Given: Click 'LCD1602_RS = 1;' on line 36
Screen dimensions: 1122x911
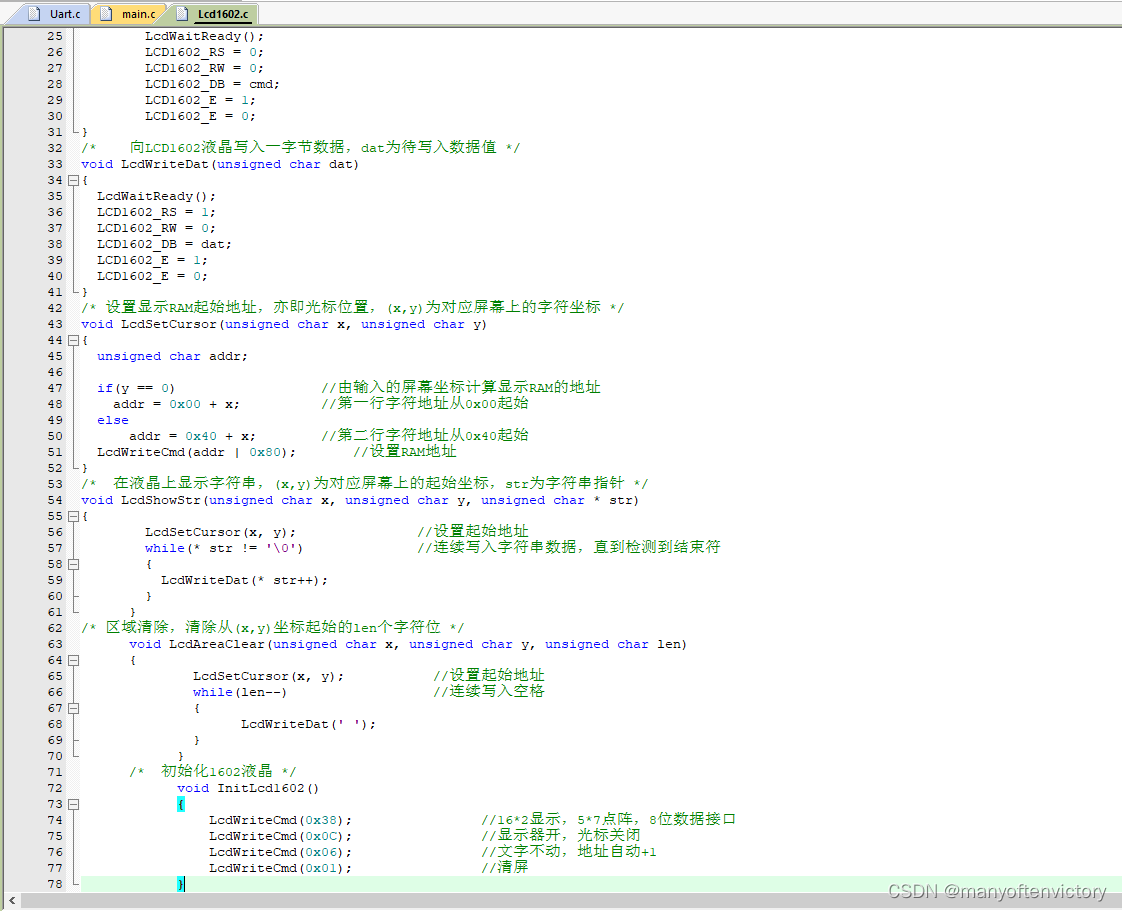Looking at the screenshot, I should point(156,213).
